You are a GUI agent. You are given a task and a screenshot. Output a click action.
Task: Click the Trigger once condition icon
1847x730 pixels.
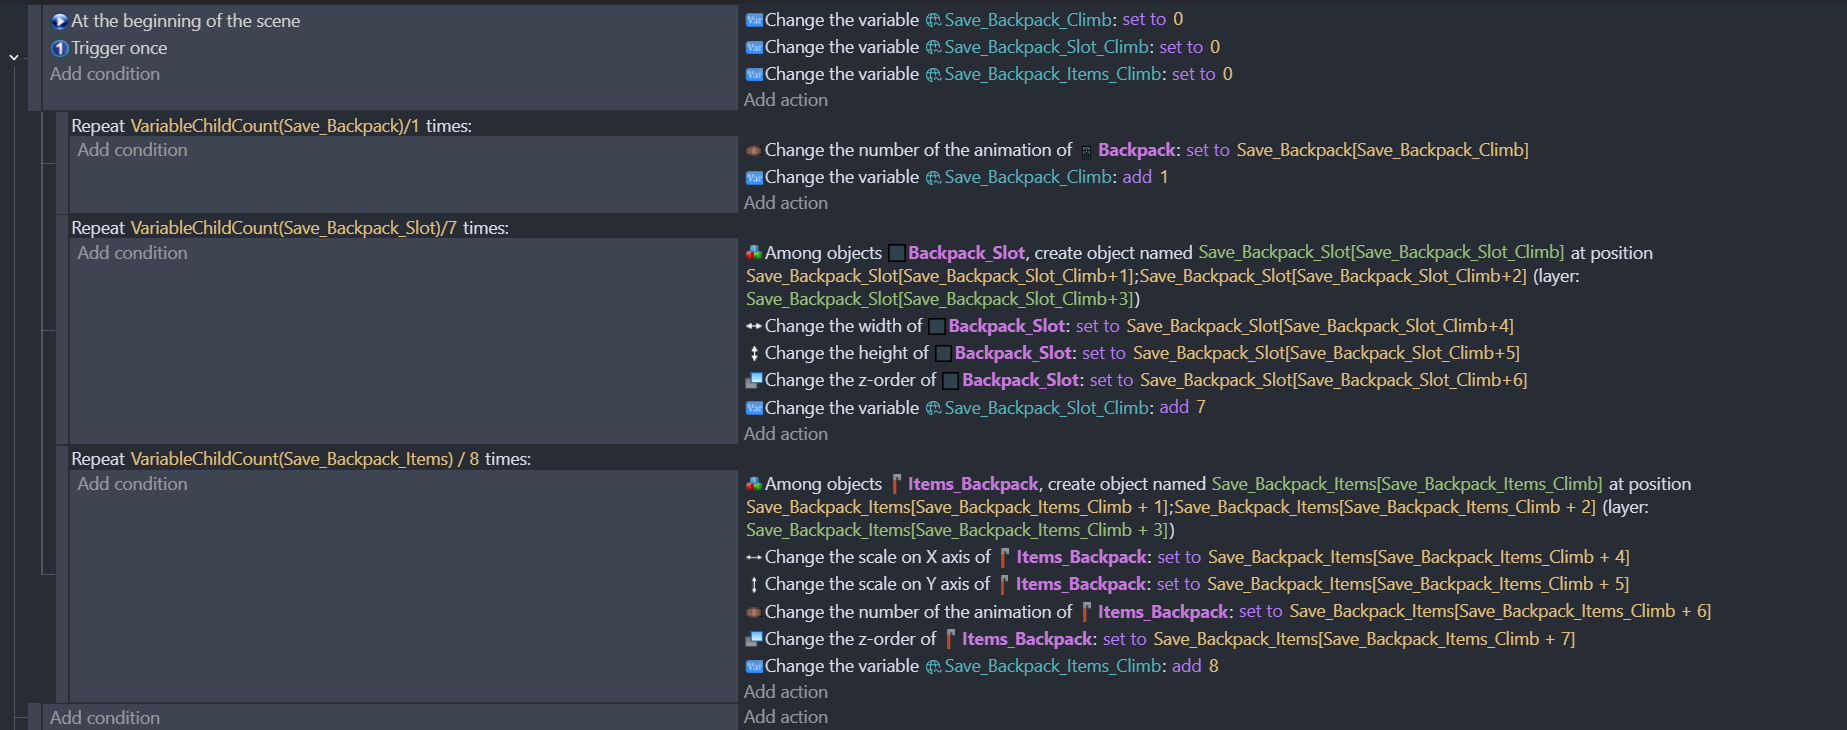59,48
